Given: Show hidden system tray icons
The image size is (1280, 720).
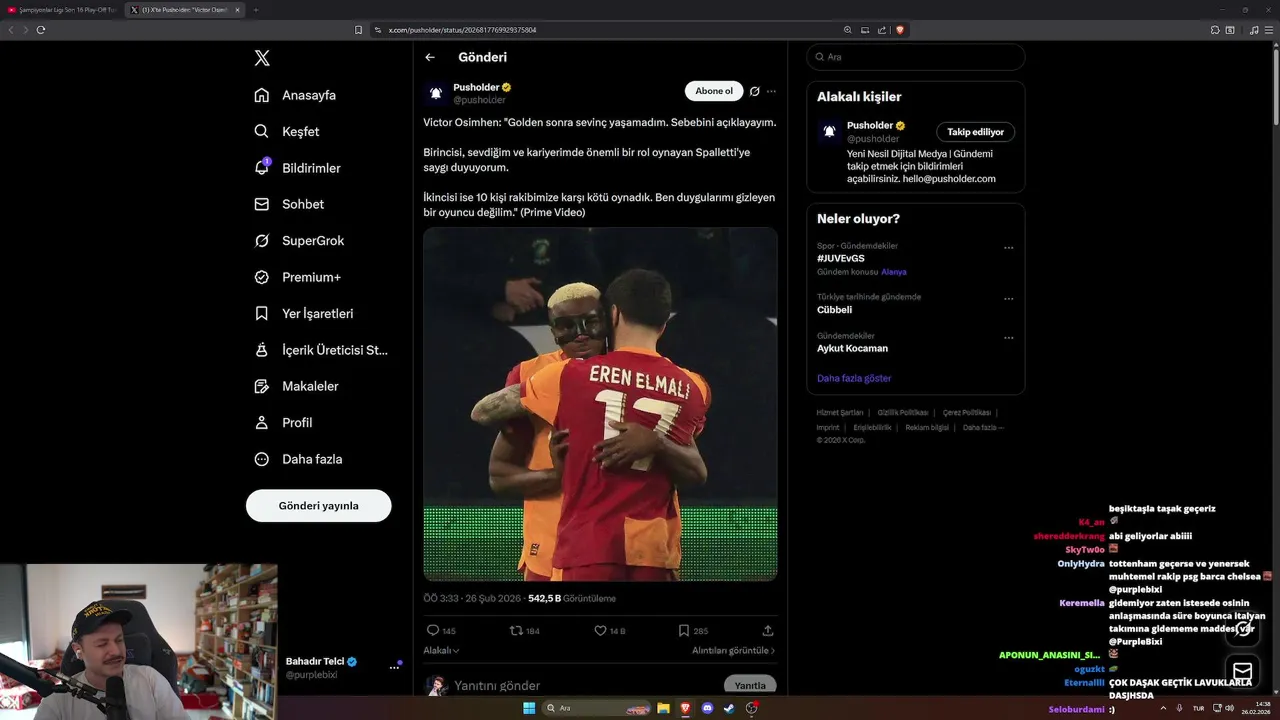Looking at the screenshot, I should tap(1163, 708).
